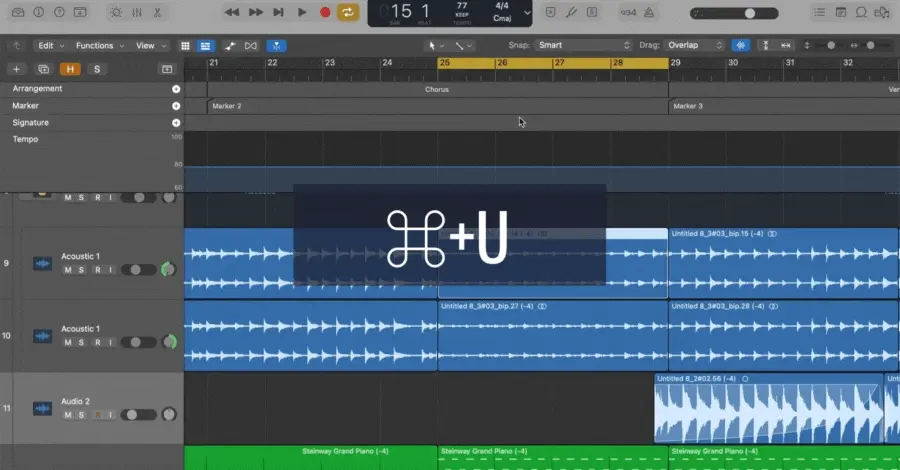The image size is (900, 470).
Task: Toggle the orange Hide H button
Action: pyautogui.click(x=70, y=69)
